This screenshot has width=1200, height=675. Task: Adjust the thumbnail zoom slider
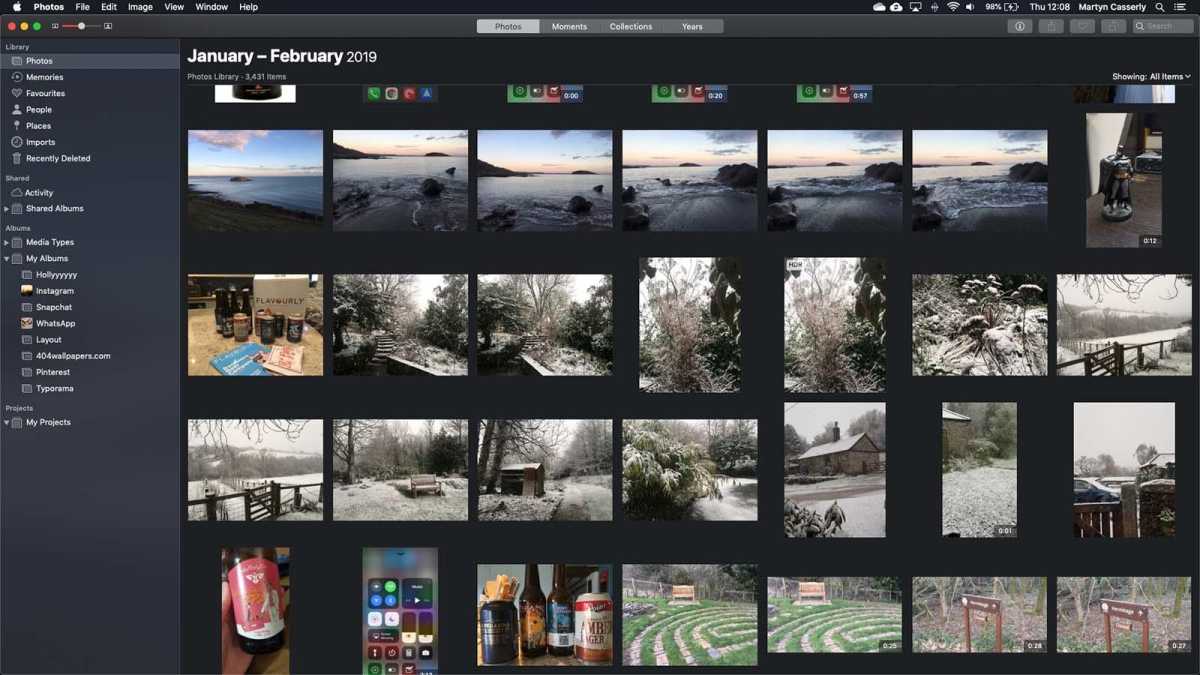click(x=81, y=26)
